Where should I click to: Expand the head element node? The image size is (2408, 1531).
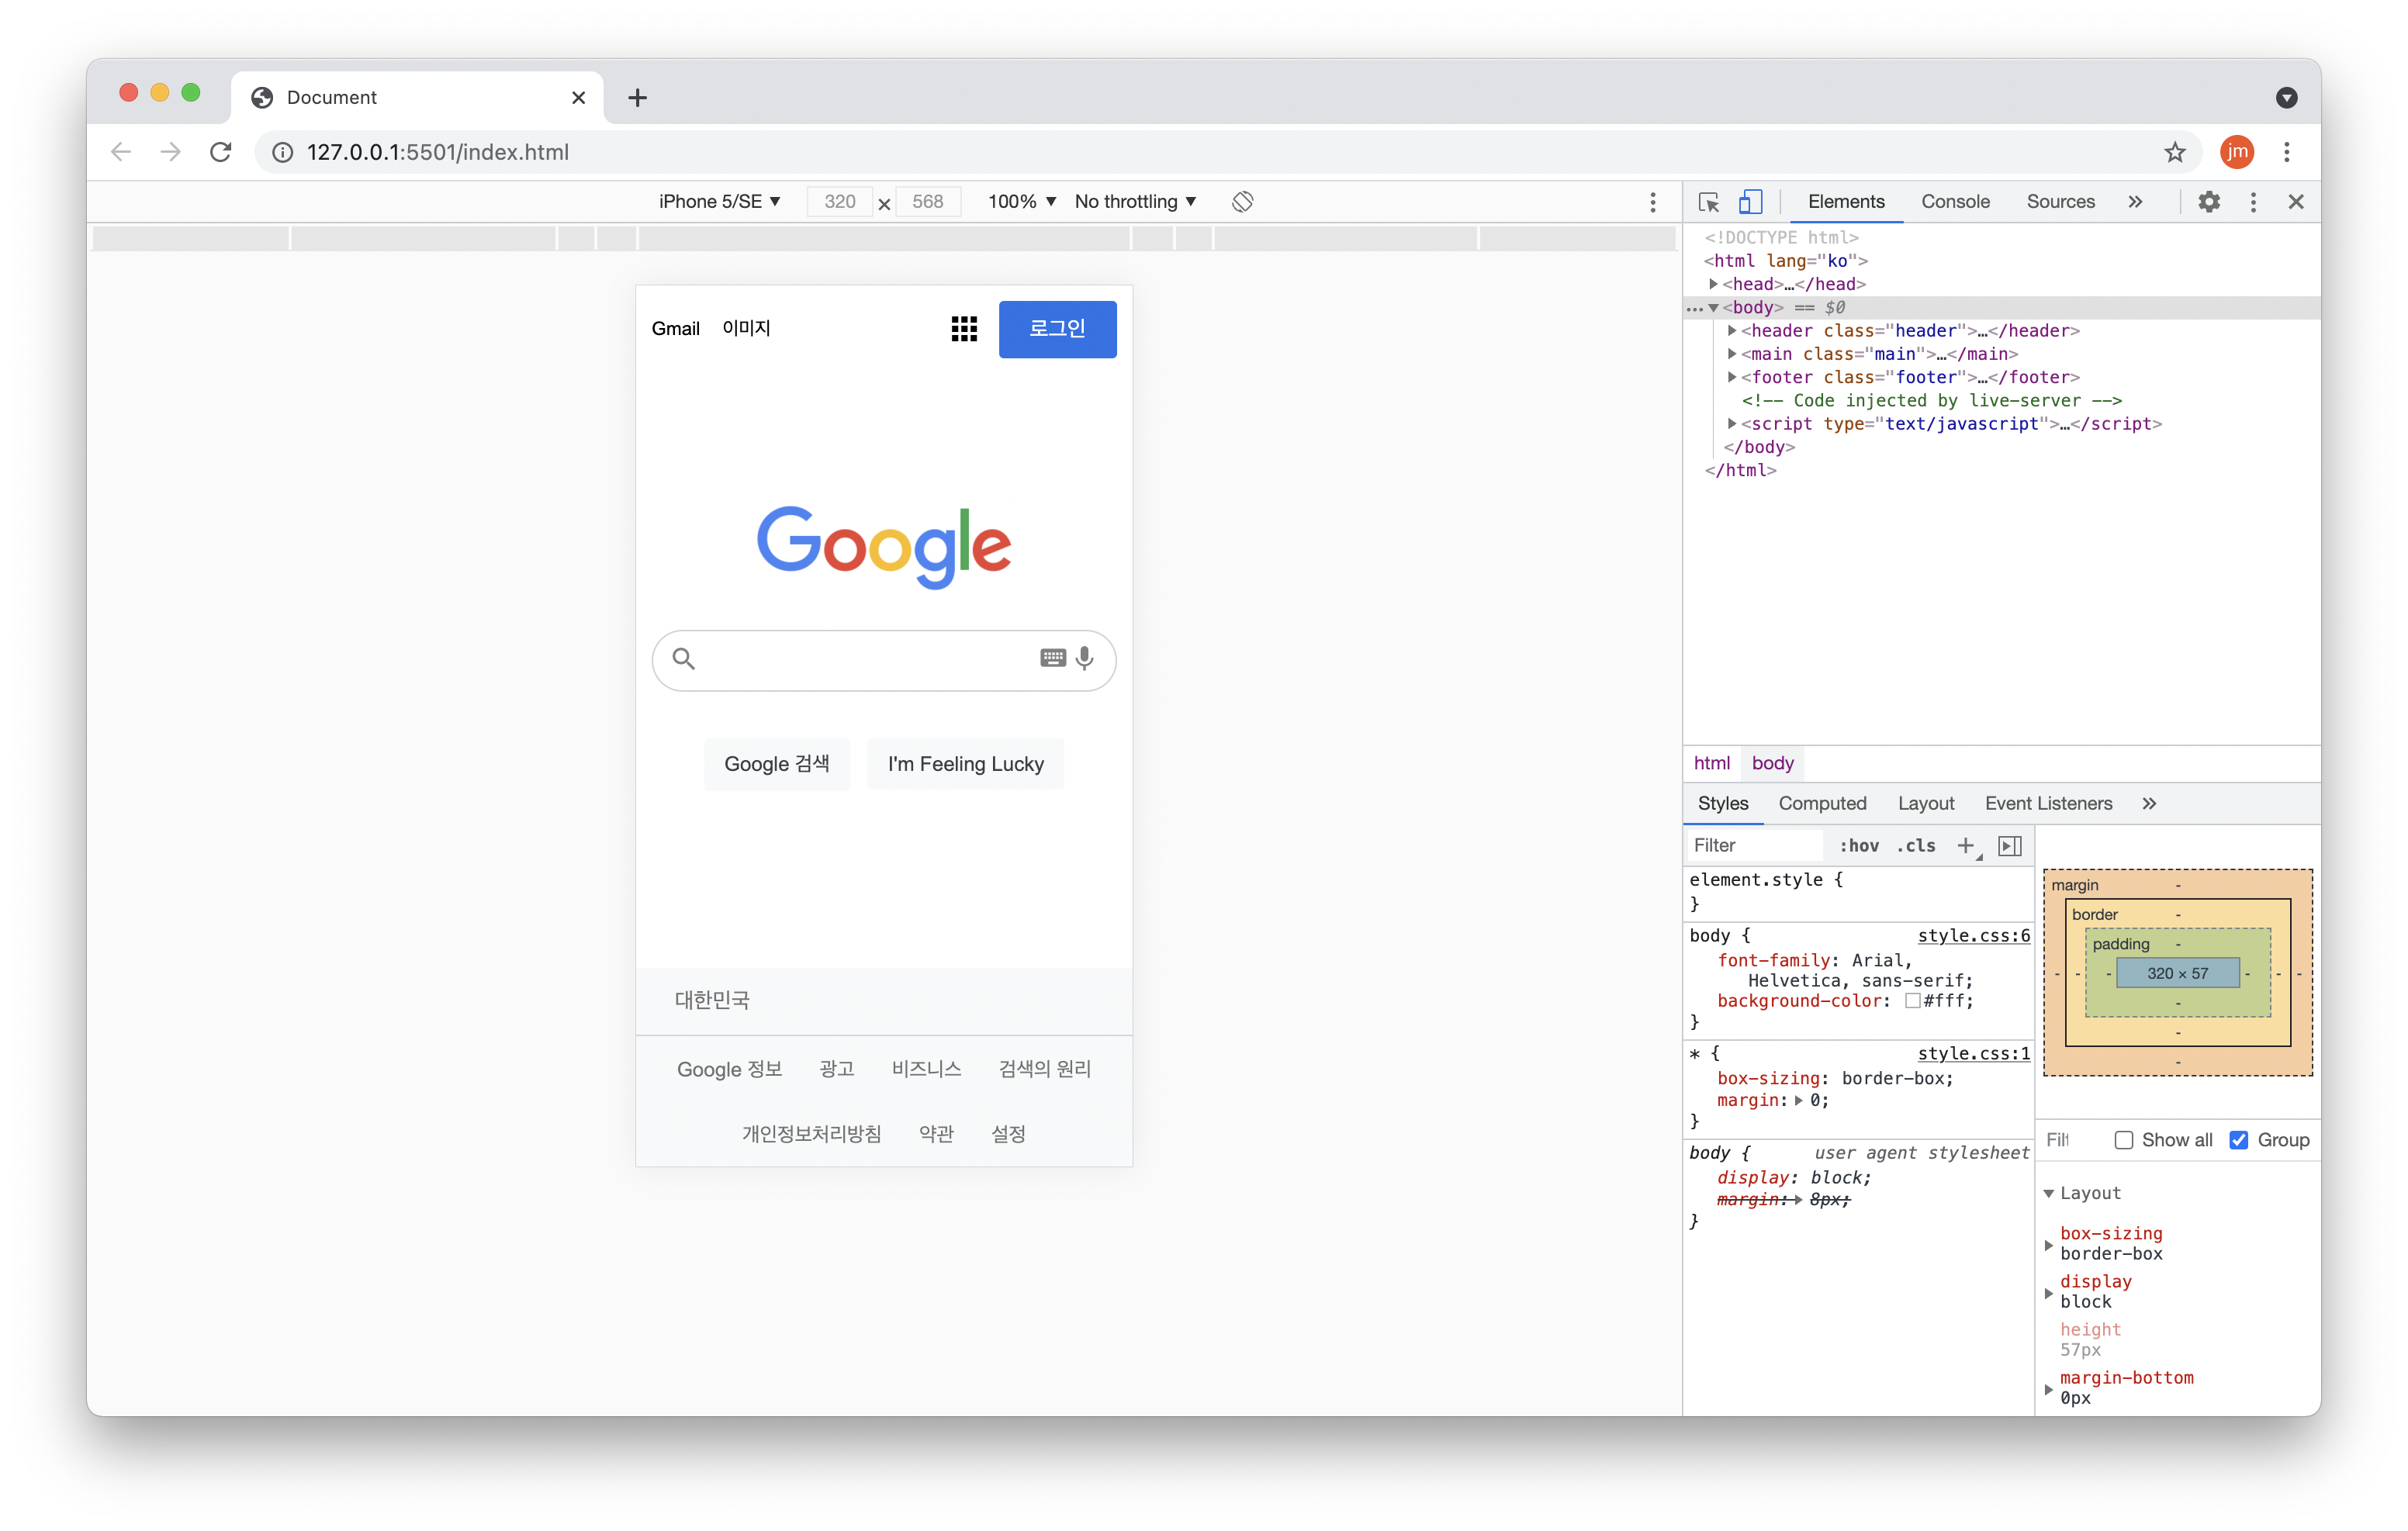pyautogui.click(x=1714, y=284)
